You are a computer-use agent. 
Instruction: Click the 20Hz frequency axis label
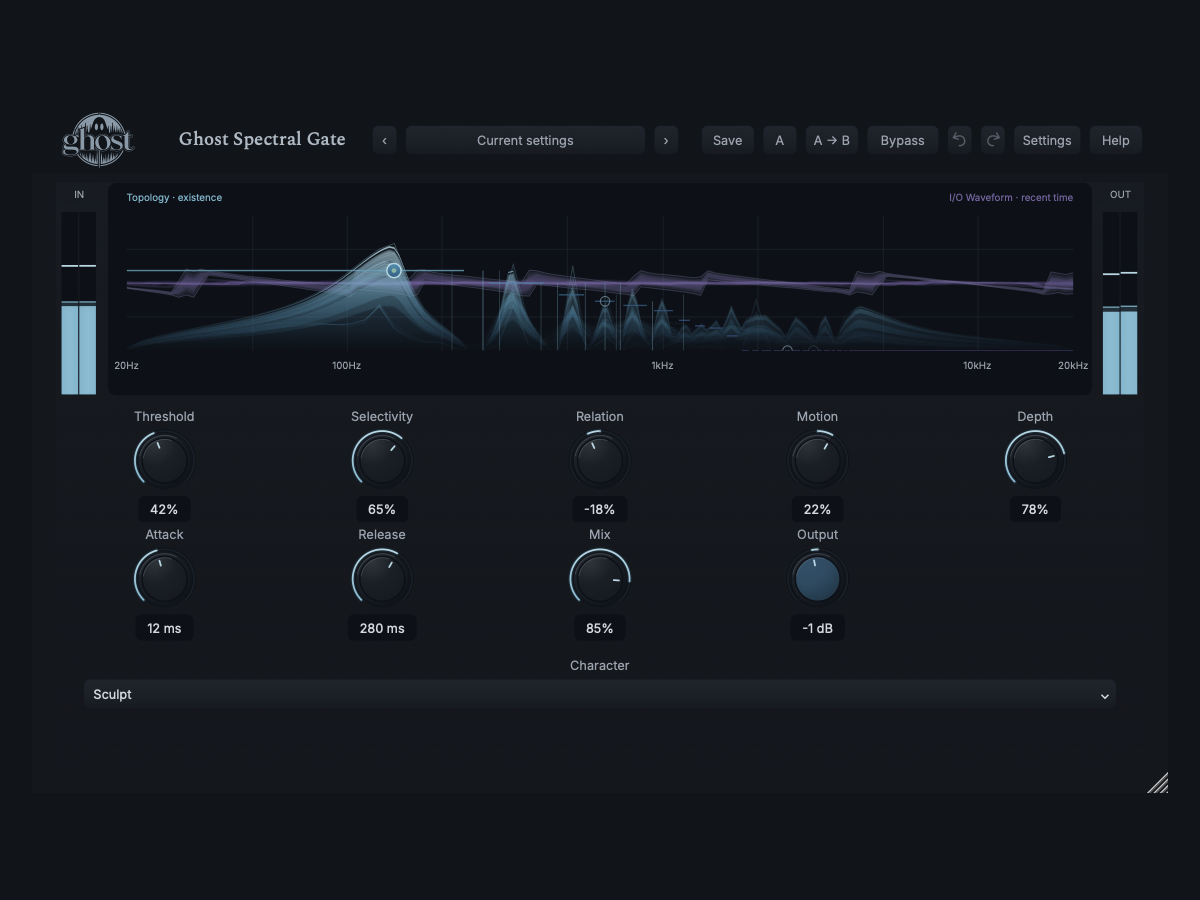[x=126, y=366]
